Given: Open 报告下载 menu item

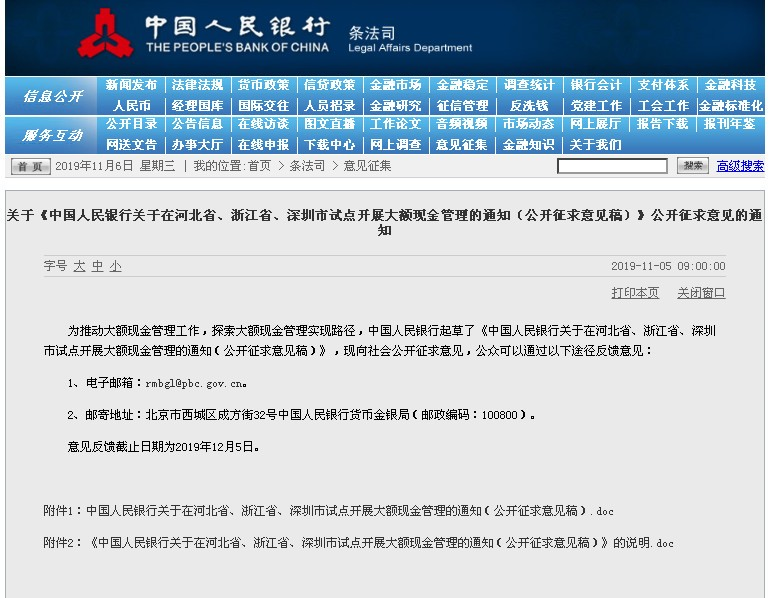Looking at the screenshot, I should click(x=662, y=124).
